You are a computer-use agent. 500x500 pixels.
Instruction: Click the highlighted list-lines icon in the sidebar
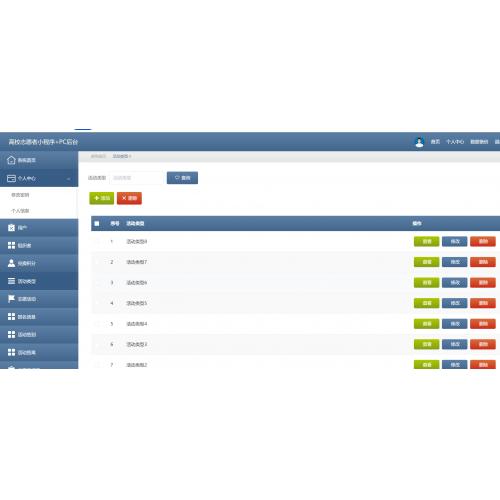coord(11,281)
